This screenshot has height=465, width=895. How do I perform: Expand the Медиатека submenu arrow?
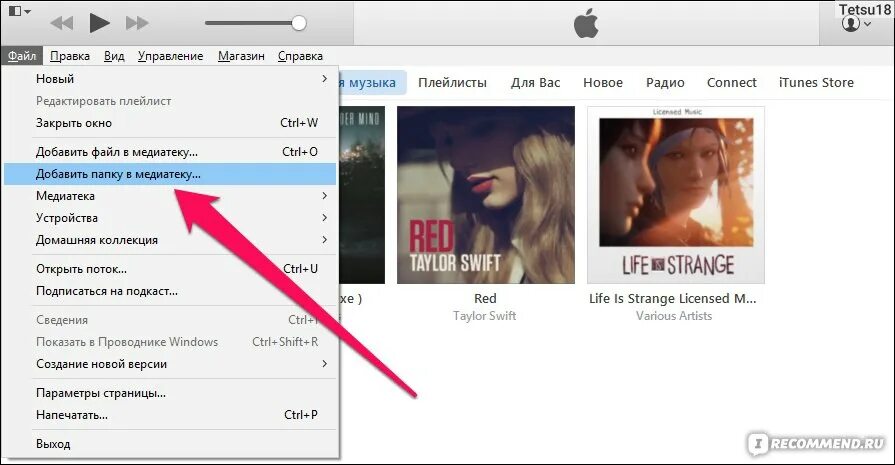click(324, 196)
